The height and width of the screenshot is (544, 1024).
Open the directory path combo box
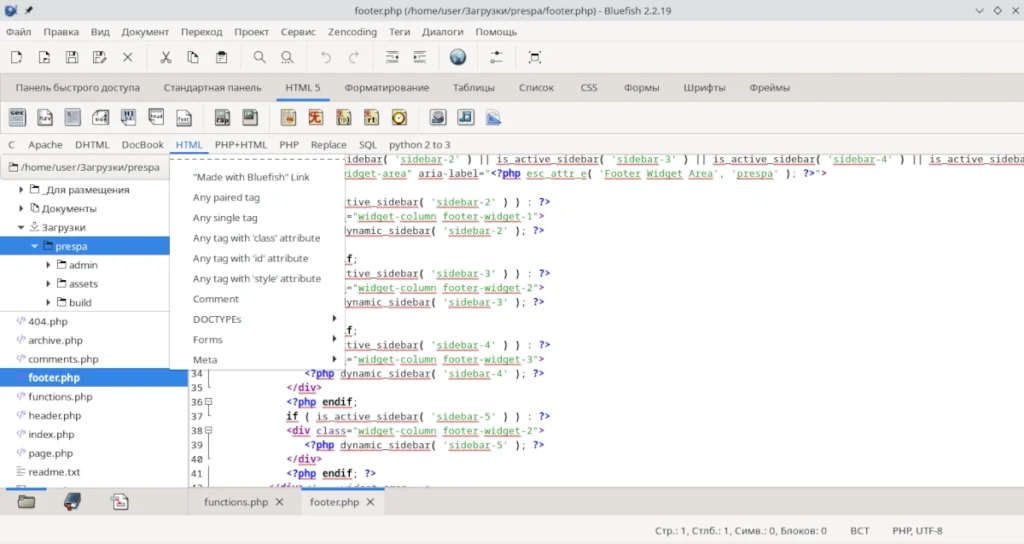click(x=85, y=167)
